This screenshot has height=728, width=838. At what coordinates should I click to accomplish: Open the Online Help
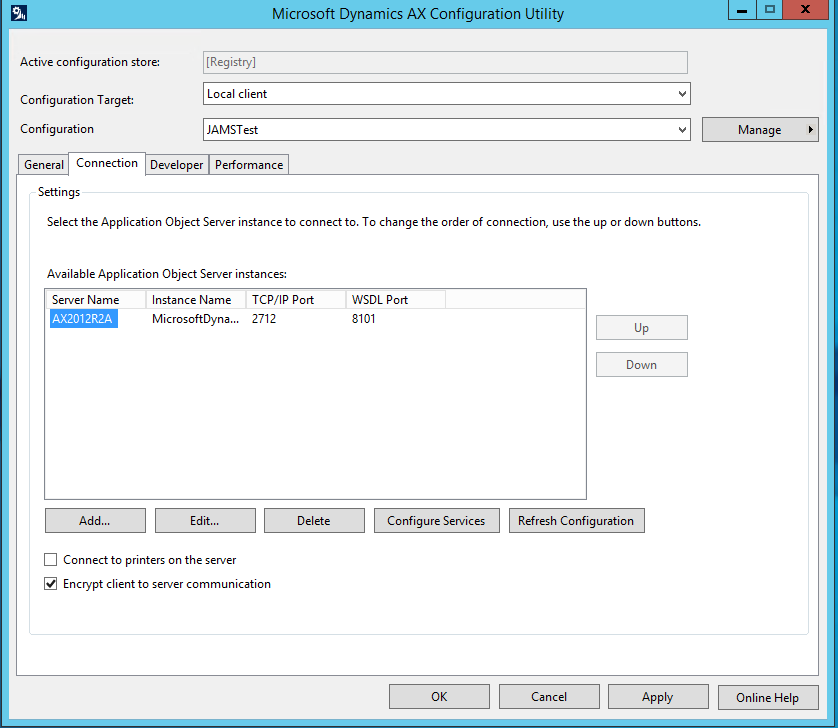[768, 696]
